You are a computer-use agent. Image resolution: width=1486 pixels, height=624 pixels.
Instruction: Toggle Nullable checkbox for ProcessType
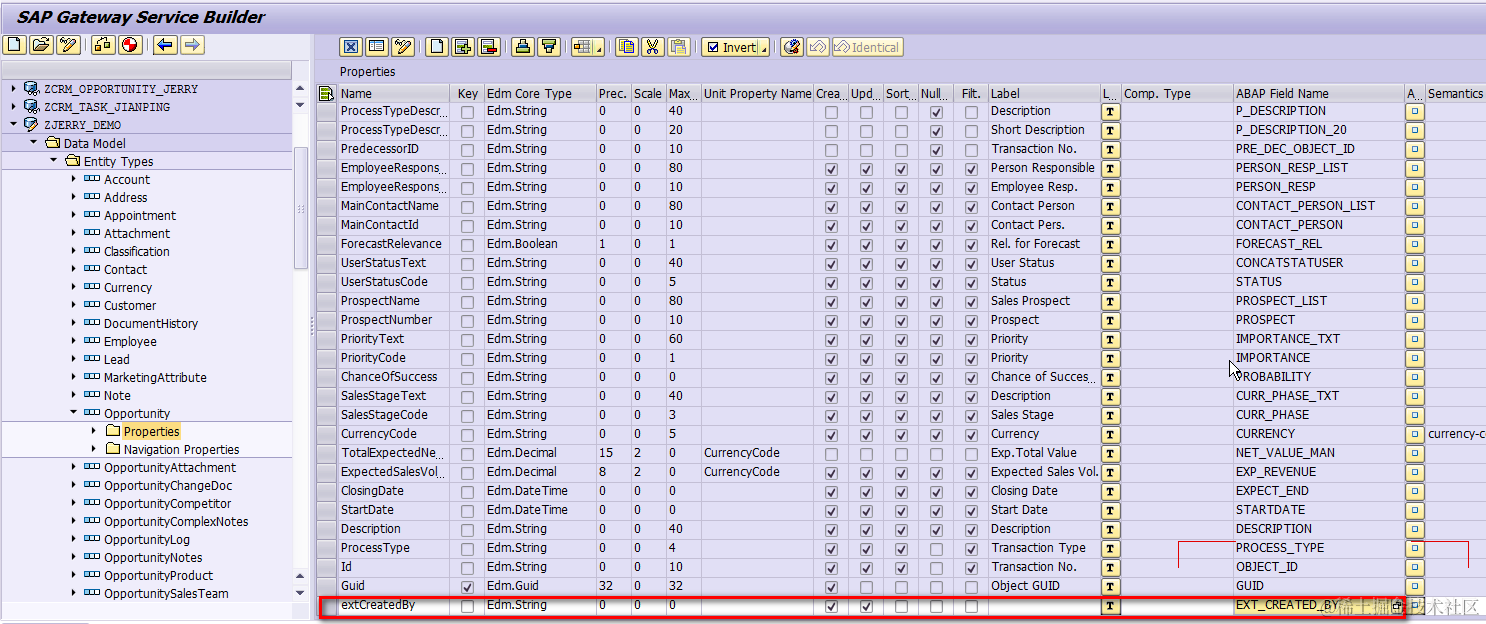point(936,548)
